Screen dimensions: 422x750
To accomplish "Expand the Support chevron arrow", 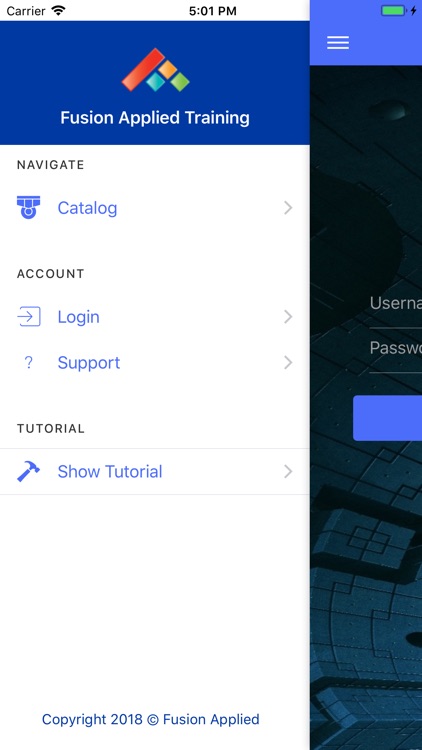I will pyautogui.click(x=288, y=363).
